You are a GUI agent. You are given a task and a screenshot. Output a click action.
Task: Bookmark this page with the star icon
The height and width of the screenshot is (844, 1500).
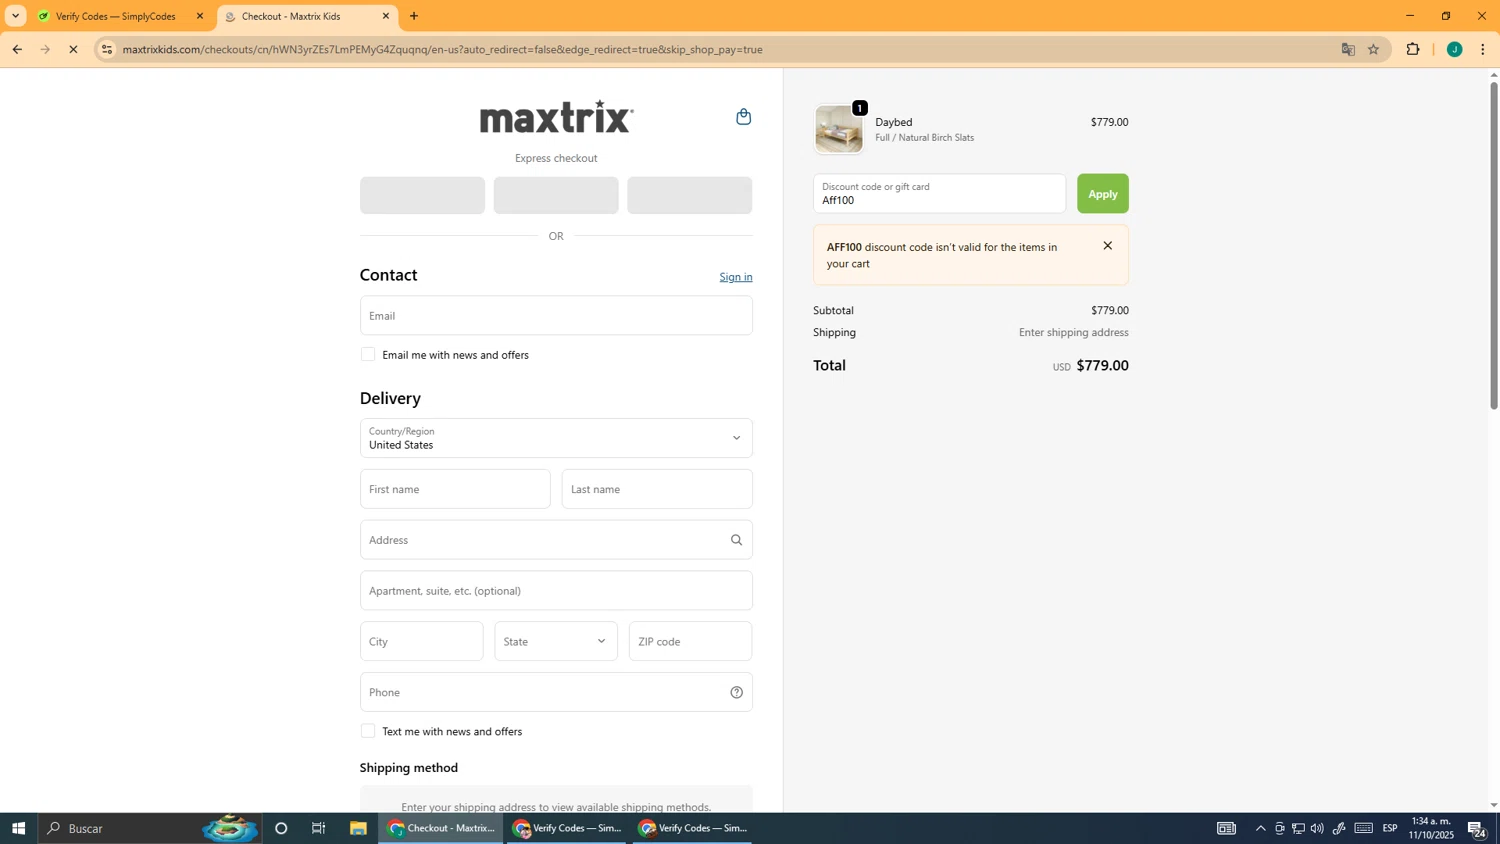(1373, 49)
